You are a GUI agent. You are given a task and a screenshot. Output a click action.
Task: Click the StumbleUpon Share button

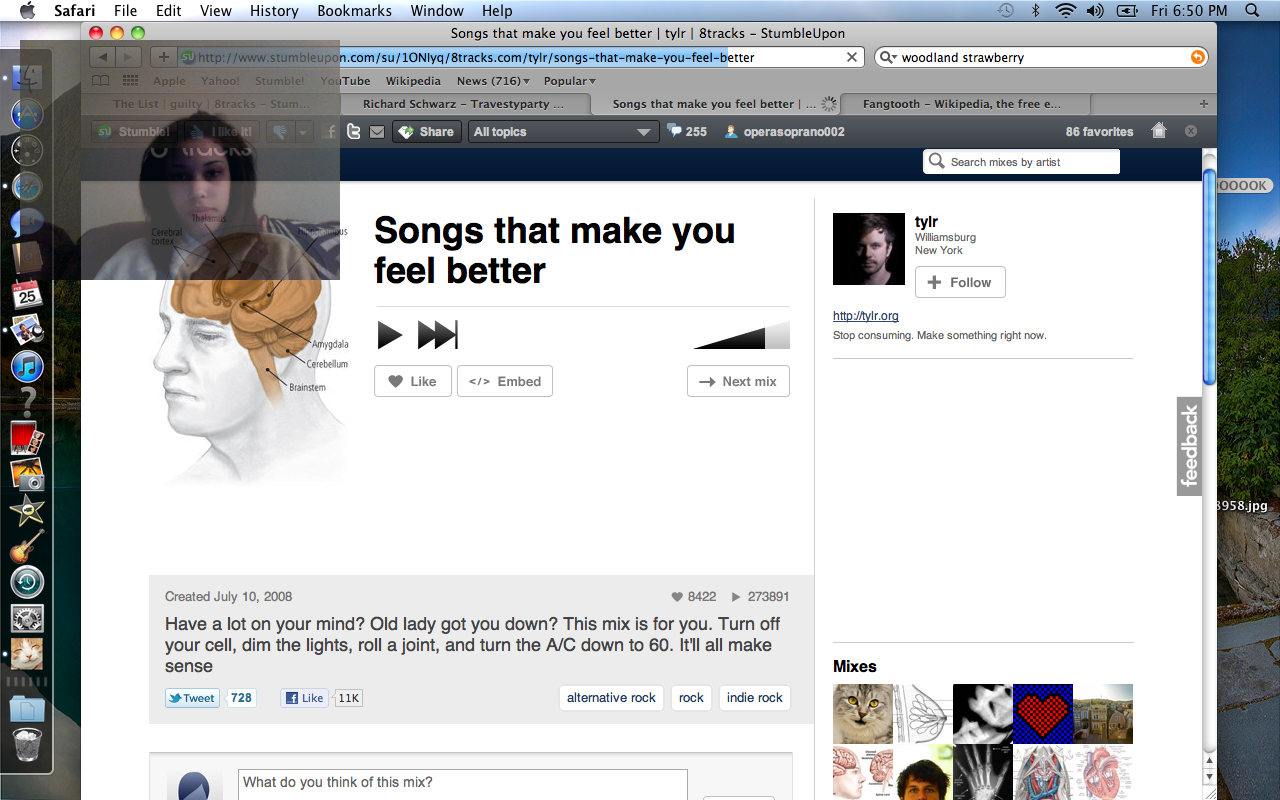426,132
